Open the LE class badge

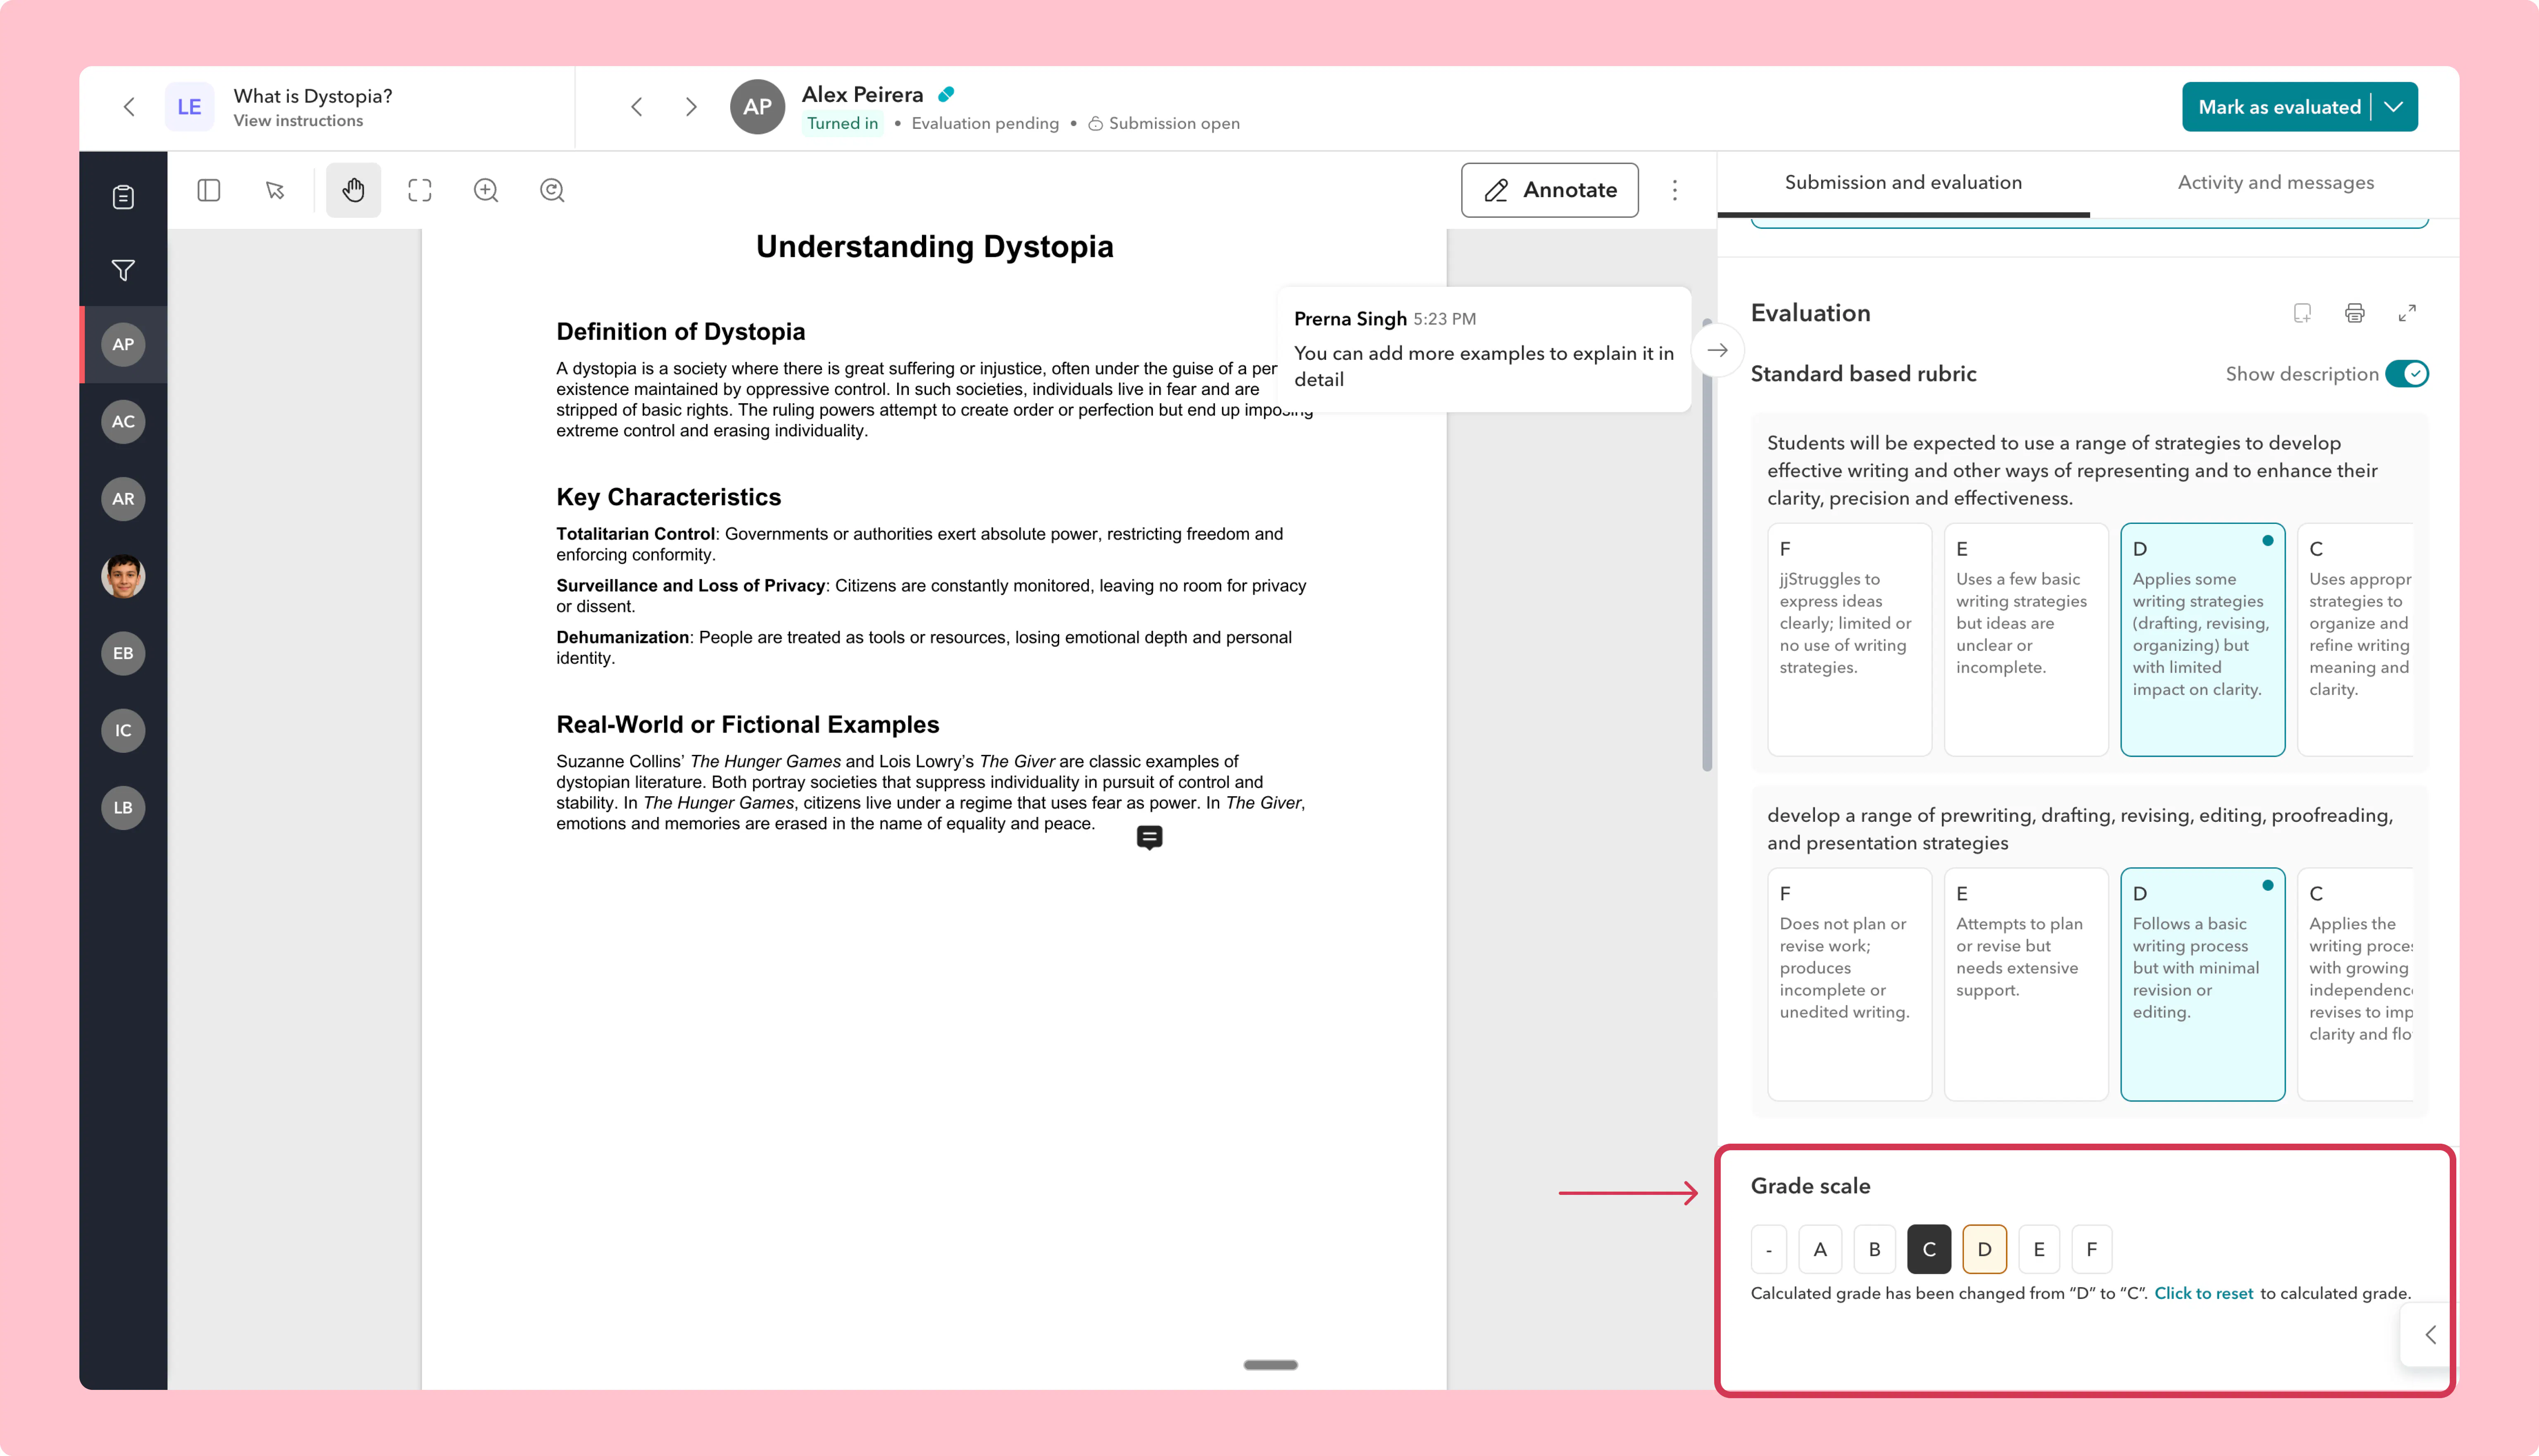click(x=189, y=107)
